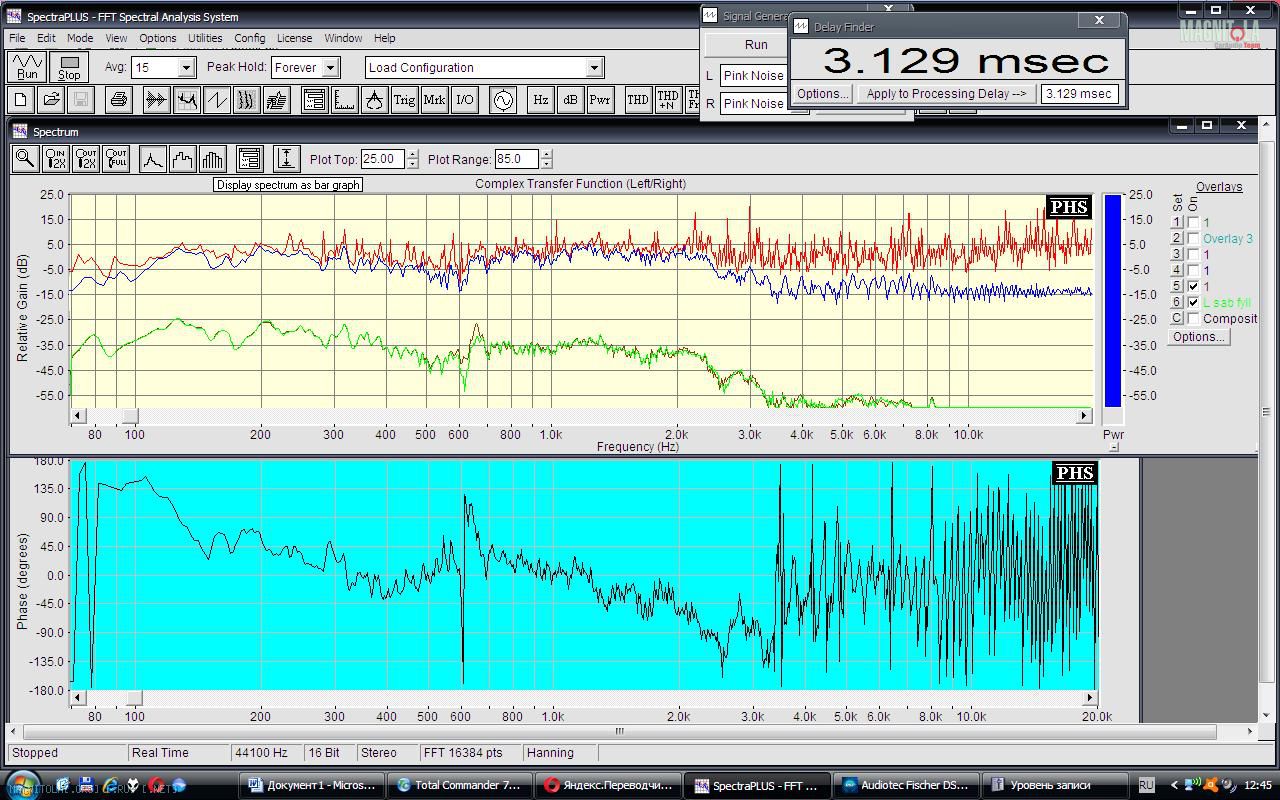Click the THD toolbar button

tap(638, 100)
